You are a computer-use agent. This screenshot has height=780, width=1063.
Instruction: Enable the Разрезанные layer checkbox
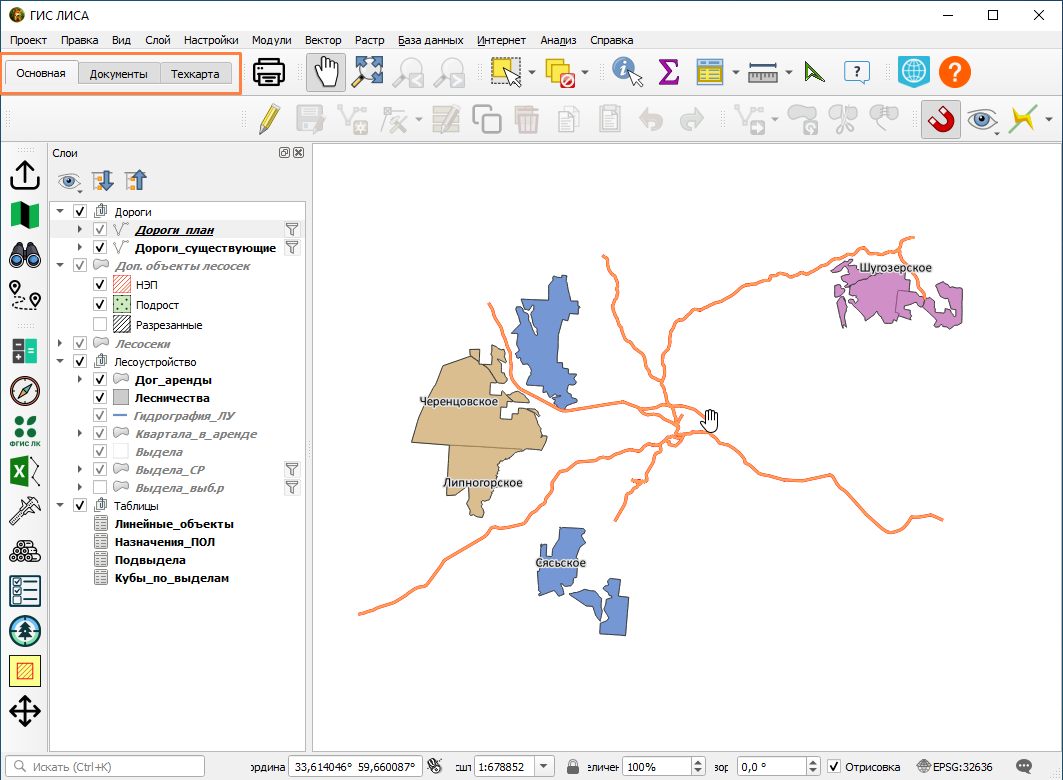tap(100, 325)
